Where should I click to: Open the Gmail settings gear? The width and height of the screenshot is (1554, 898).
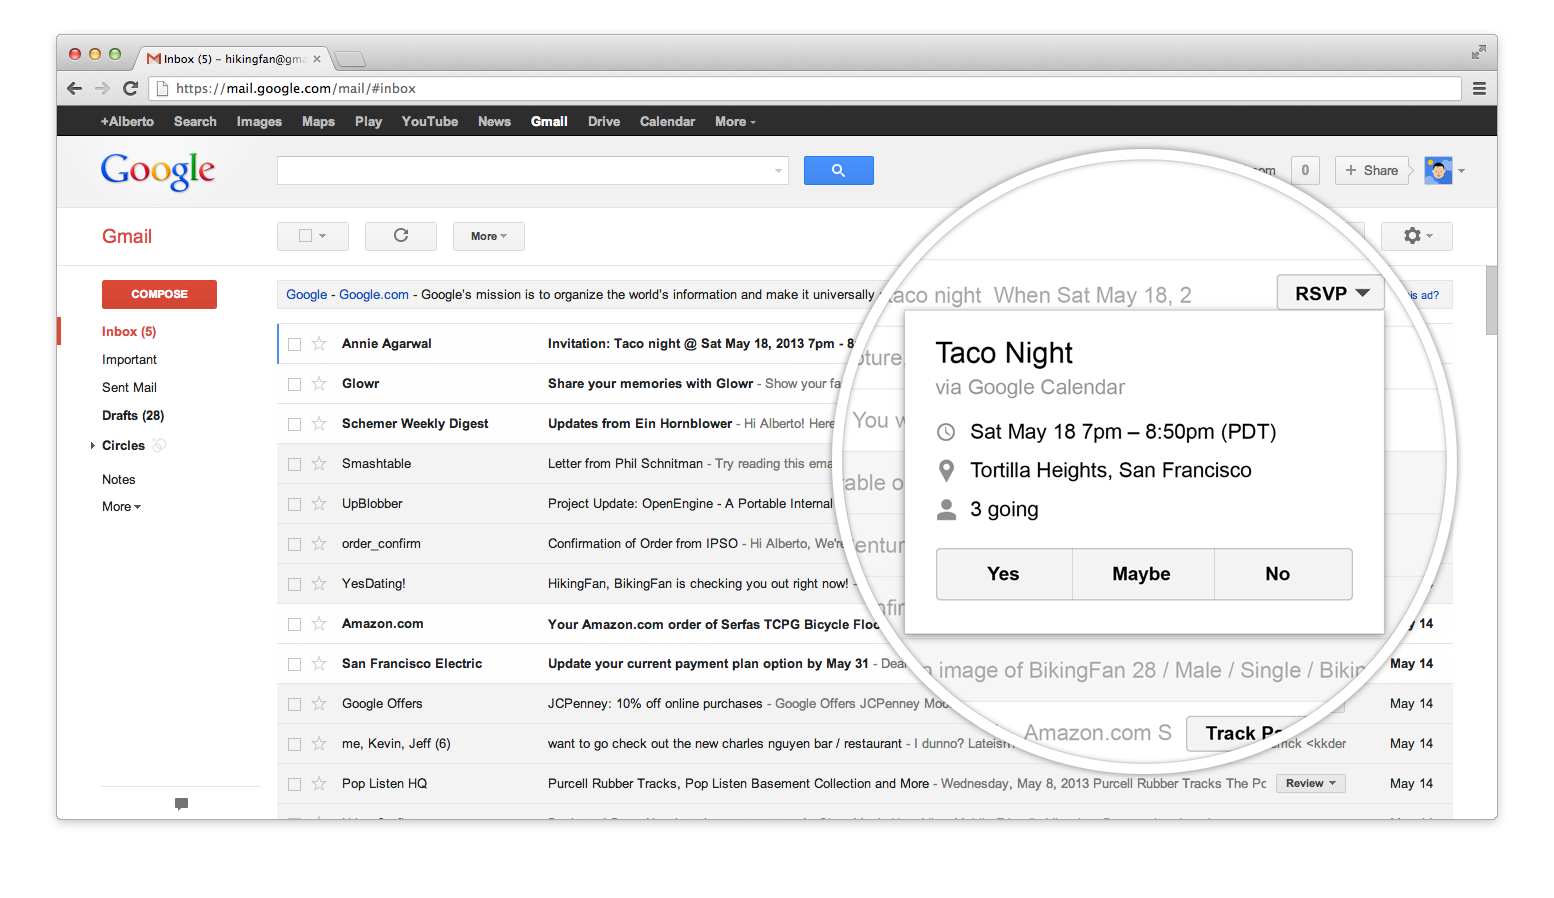pos(1416,236)
